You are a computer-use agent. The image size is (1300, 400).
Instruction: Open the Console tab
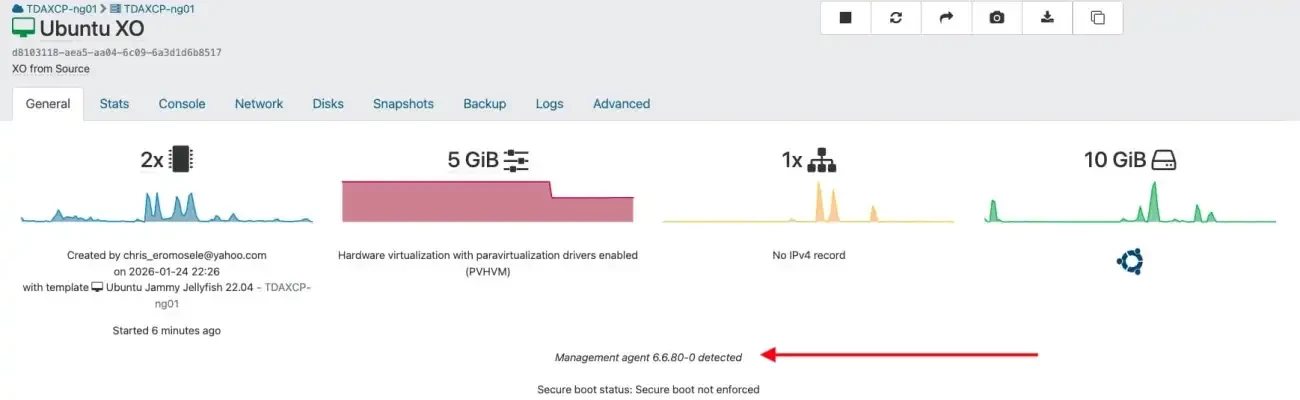pos(182,103)
